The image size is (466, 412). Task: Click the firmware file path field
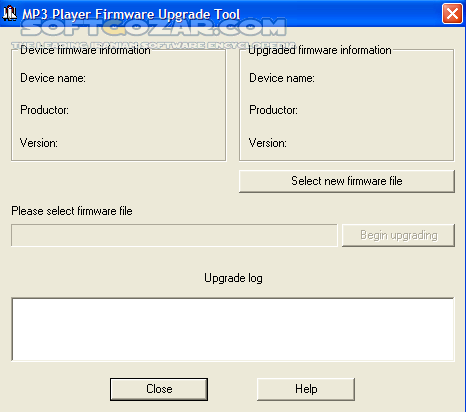coord(174,235)
